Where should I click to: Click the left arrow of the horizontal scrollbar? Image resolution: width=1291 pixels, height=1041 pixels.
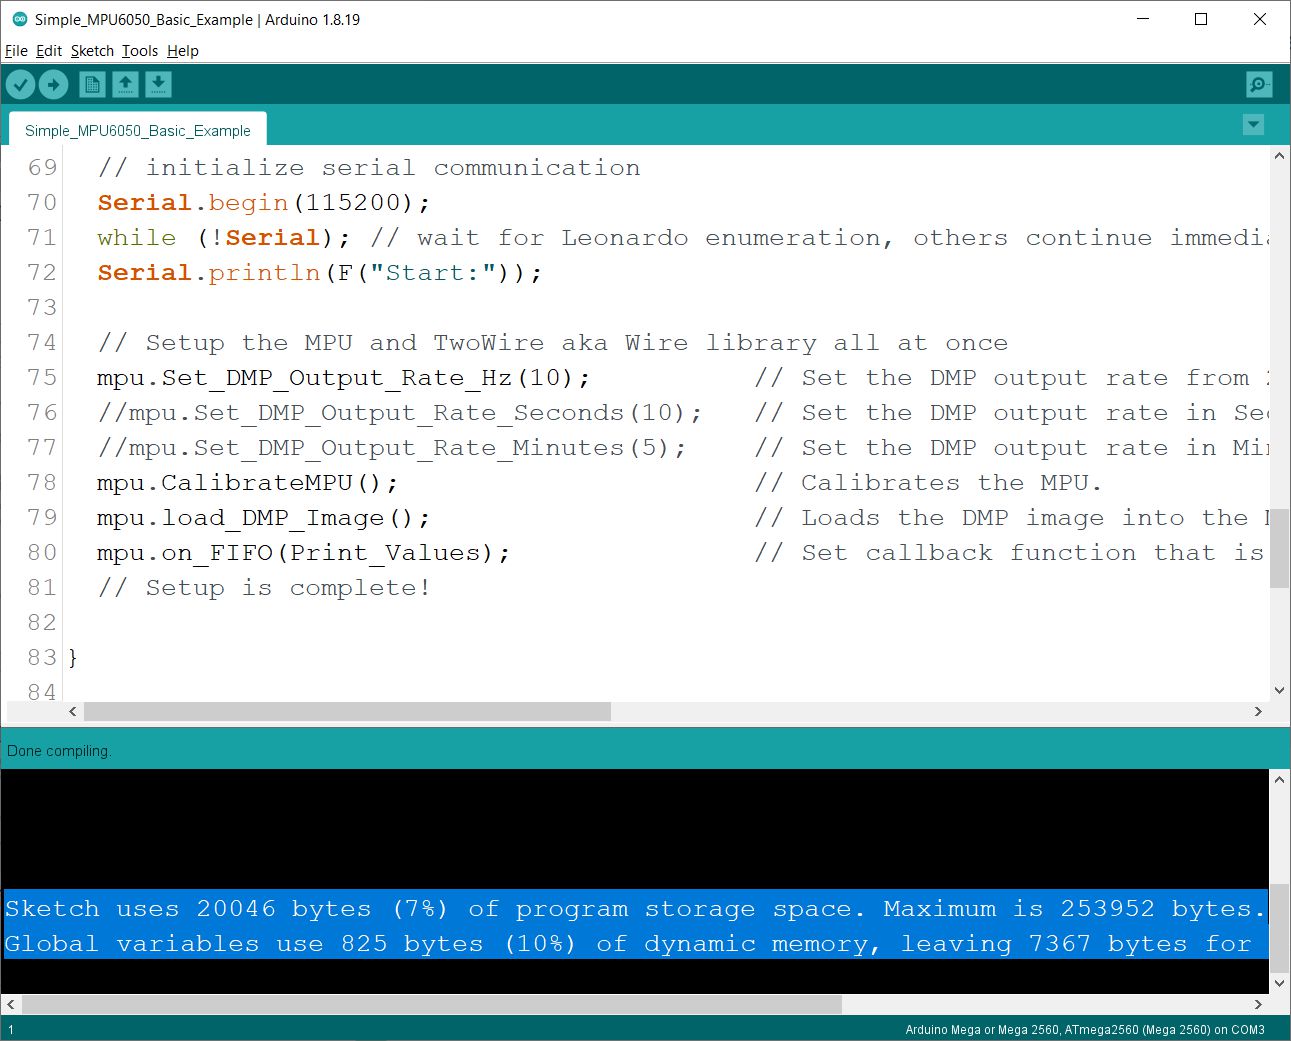click(72, 711)
